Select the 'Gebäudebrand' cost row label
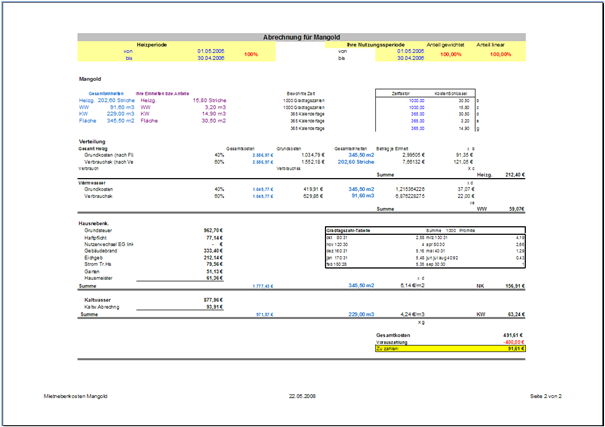Screen dimensions: 605x427 (x=105, y=251)
